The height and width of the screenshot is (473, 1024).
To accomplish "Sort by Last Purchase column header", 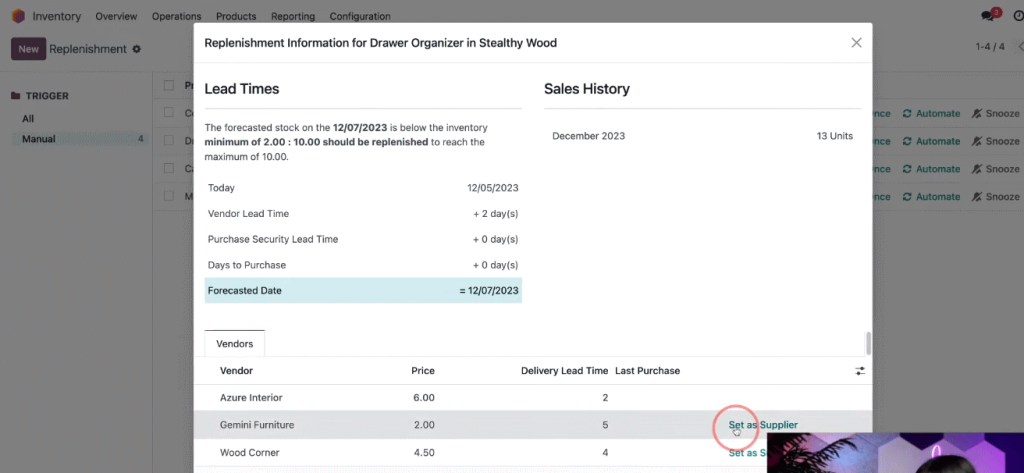I will [x=647, y=371].
